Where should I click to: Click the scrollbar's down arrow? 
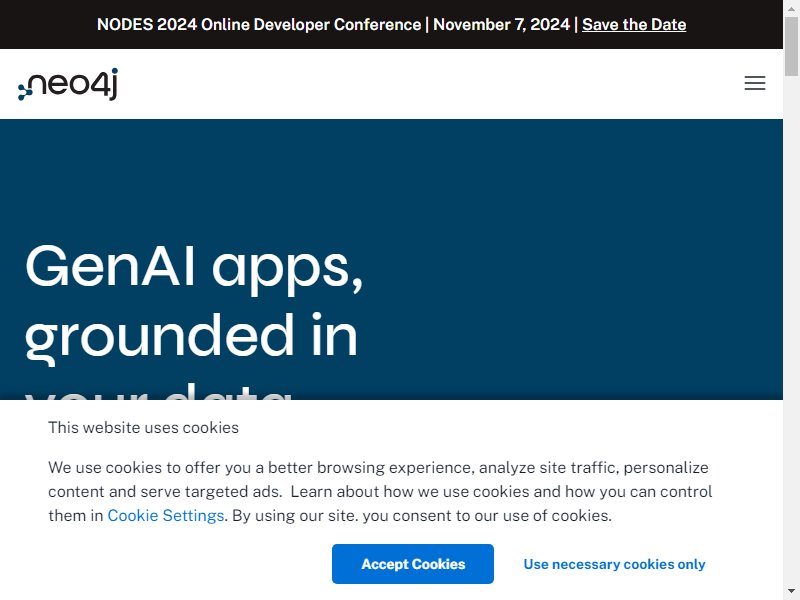[x=791, y=592]
